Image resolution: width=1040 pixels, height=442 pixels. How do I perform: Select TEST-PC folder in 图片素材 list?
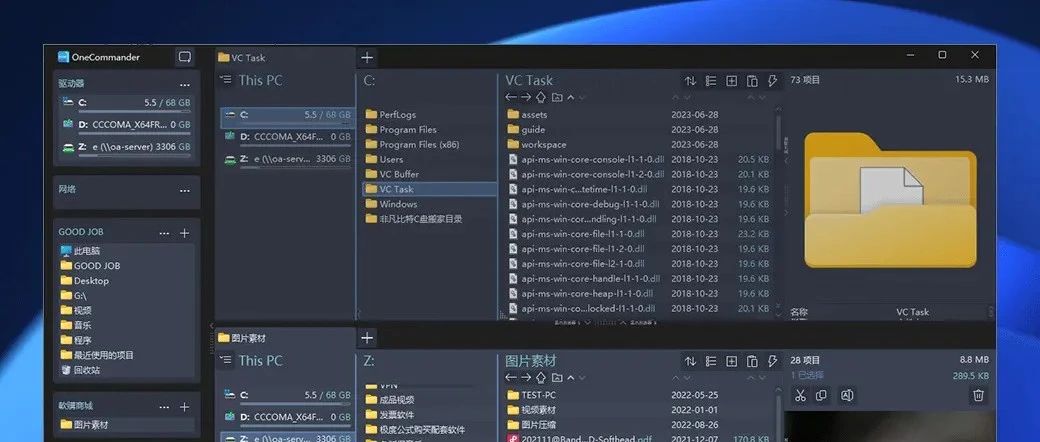point(531,395)
